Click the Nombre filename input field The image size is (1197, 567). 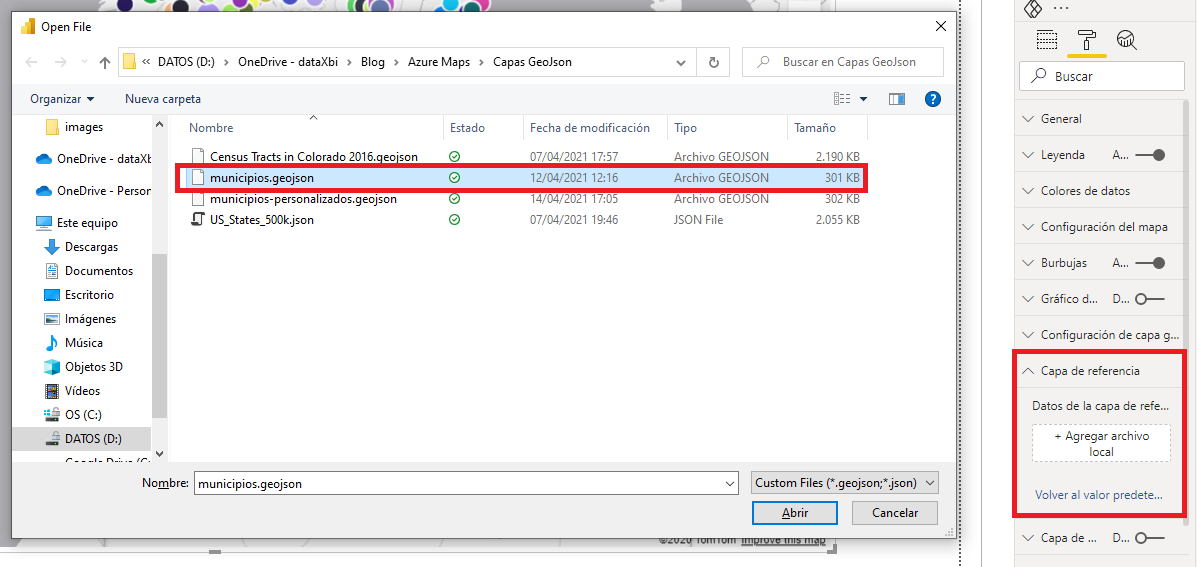(x=458, y=483)
